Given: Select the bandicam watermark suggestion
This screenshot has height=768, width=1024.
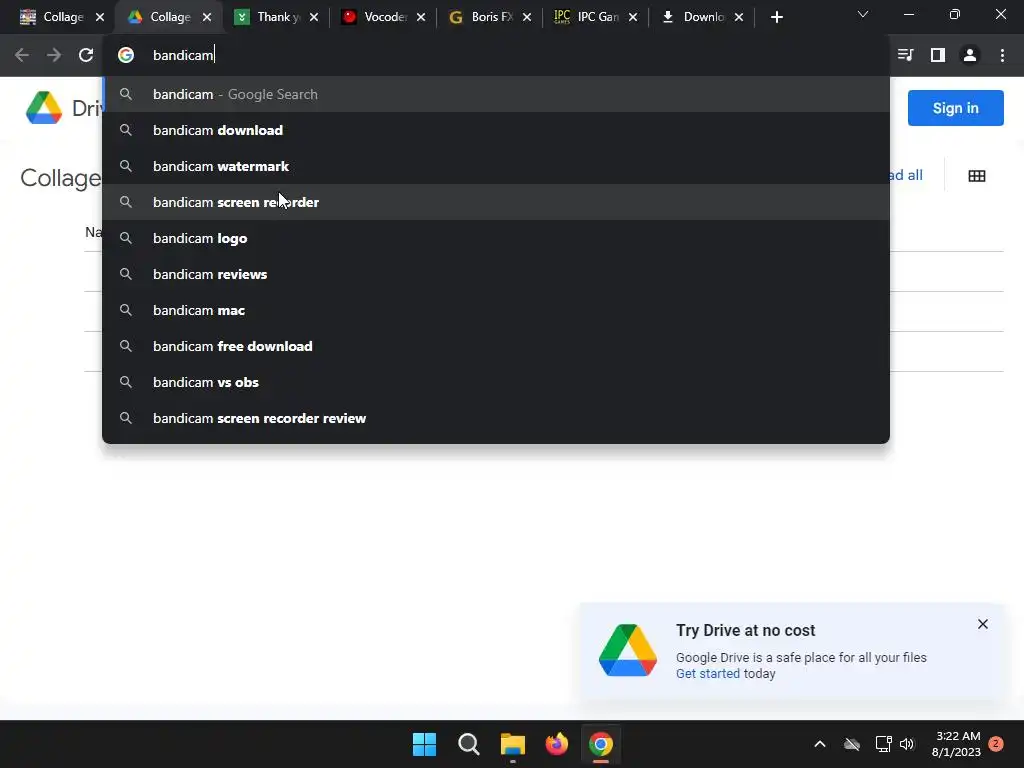Looking at the screenshot, I should 496,166.
